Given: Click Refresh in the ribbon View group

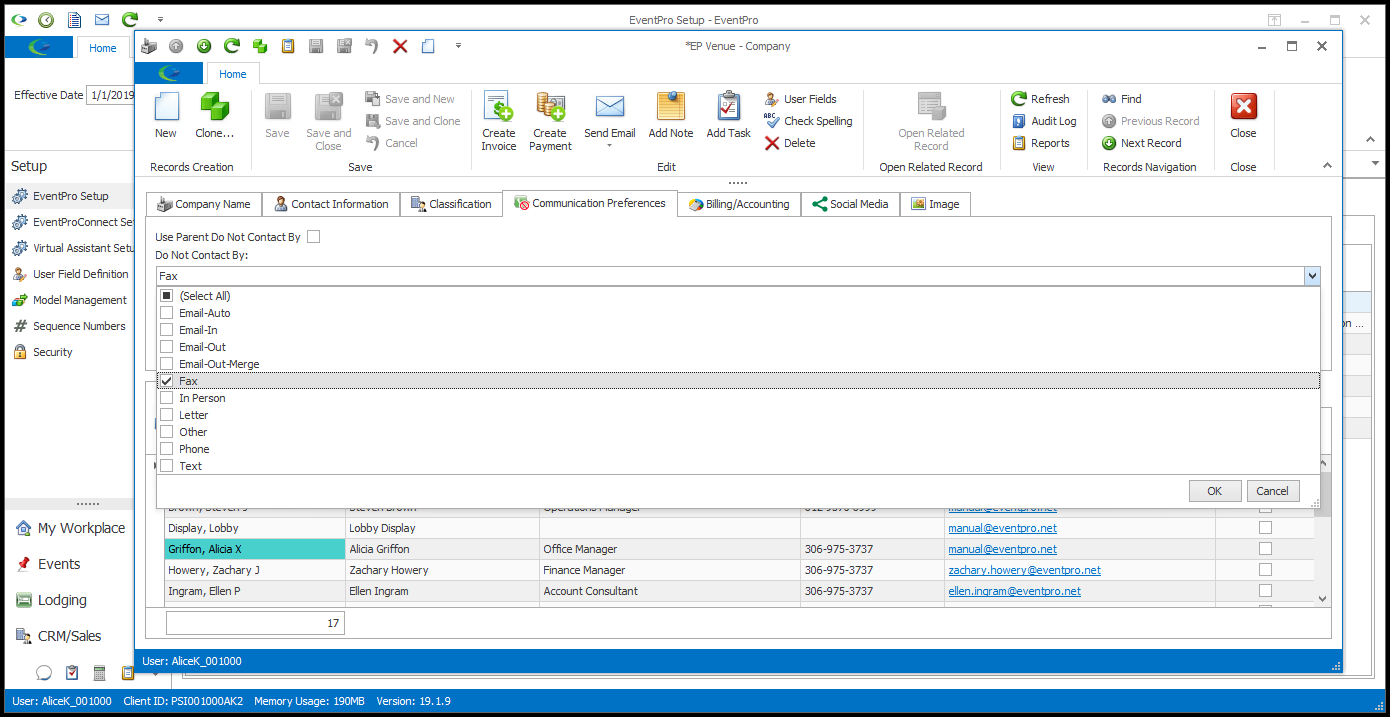Looking at the screenshot, I should pyautogui.click(x=1041, y=99).
